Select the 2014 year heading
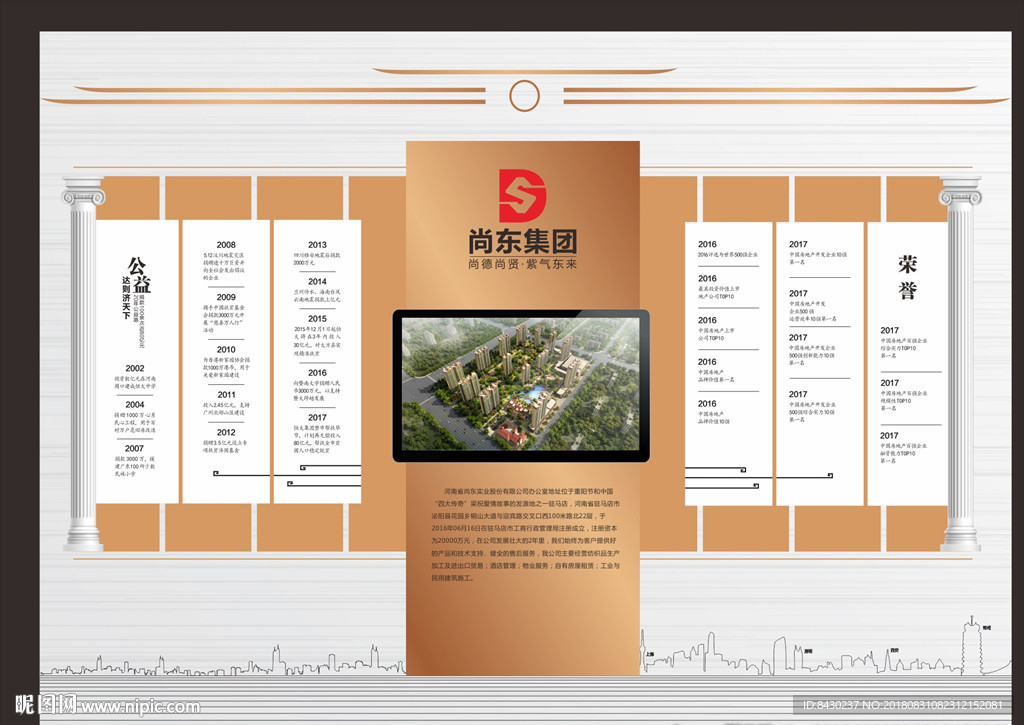The width and height of the screenshot is (1024, 725). click(x=317, y=282)
